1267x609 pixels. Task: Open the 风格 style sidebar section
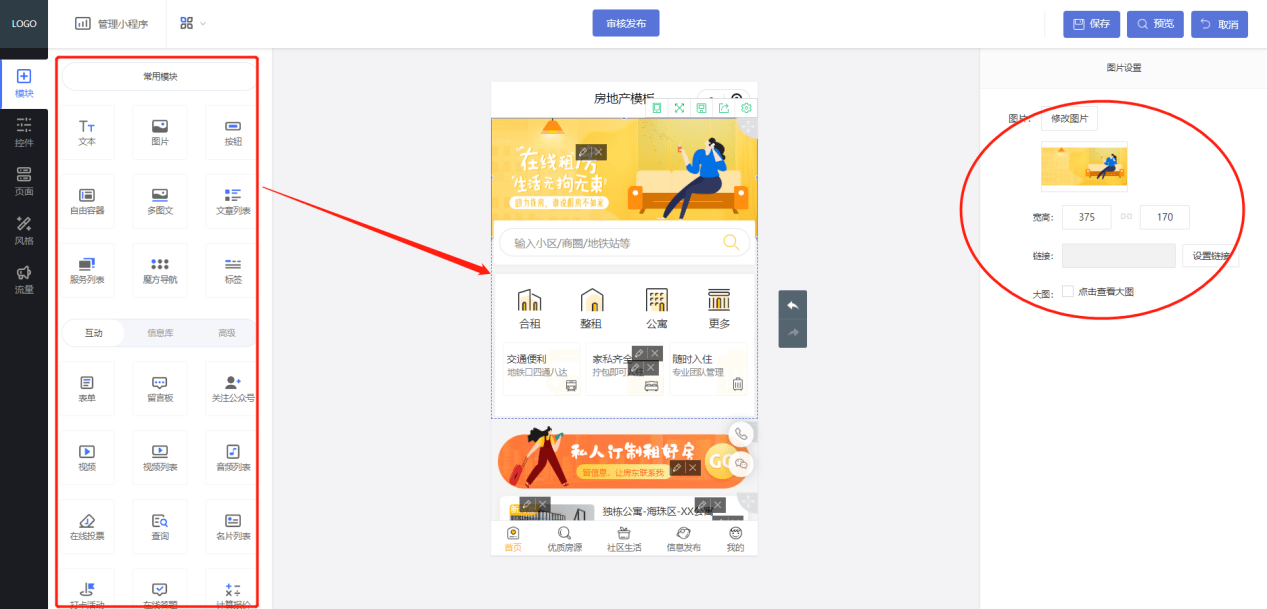[x=24, y=231]
